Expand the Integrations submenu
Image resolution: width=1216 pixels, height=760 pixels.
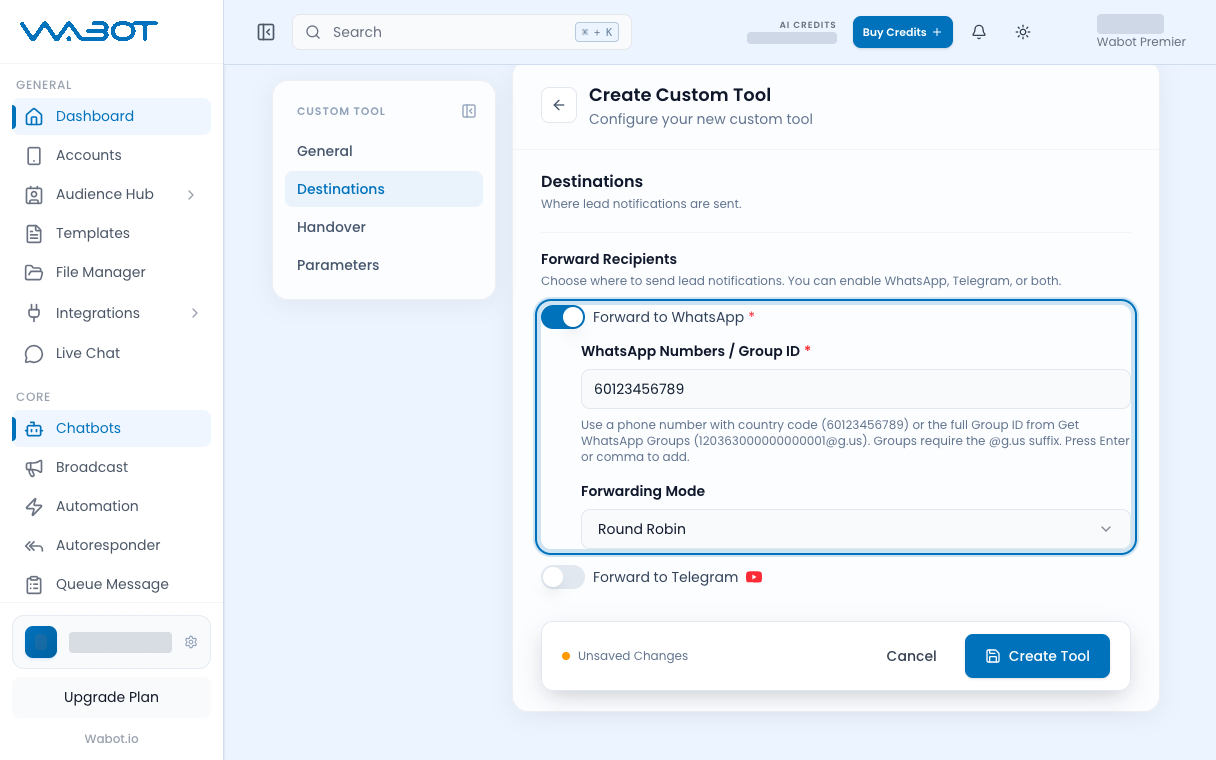194,313
